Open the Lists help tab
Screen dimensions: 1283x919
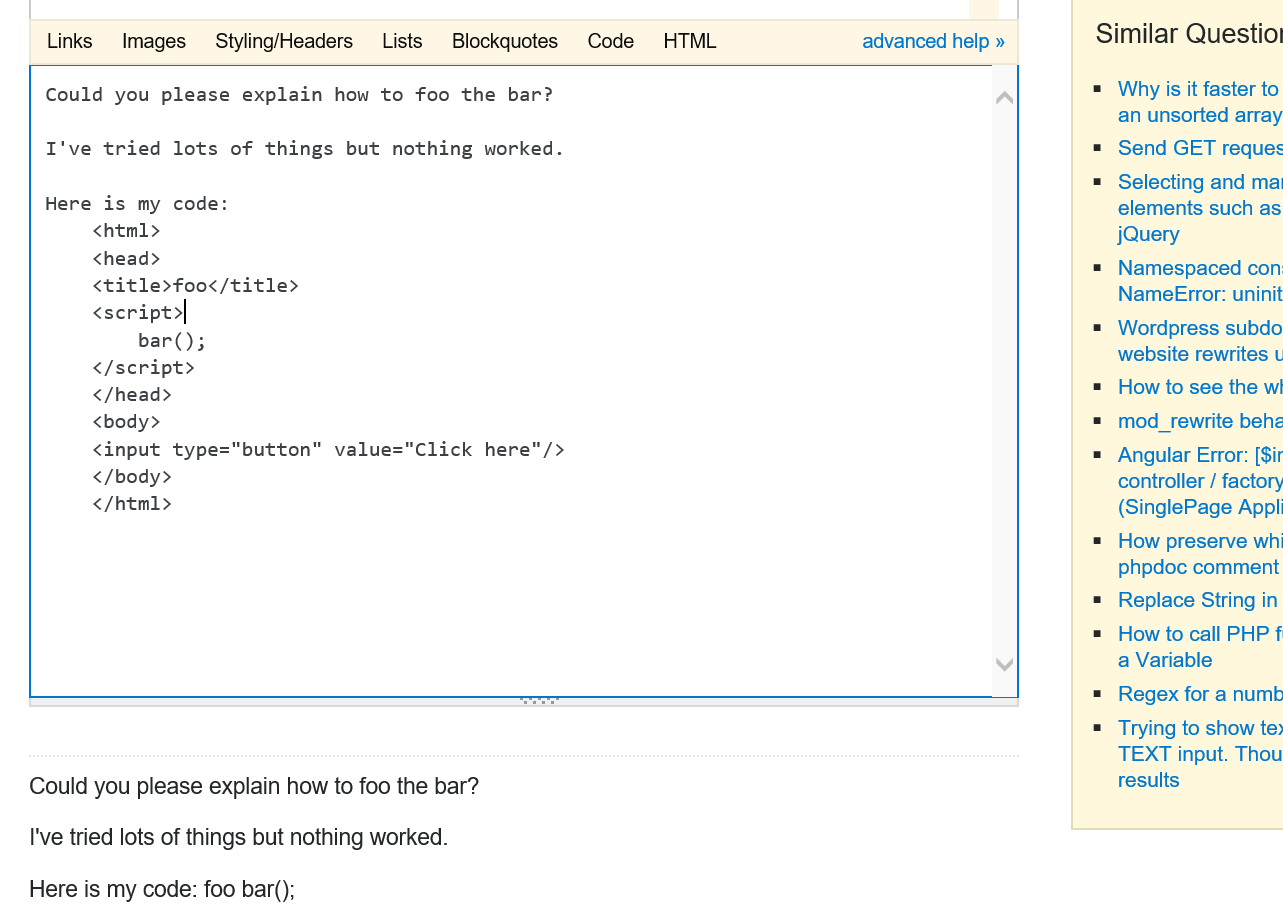402,41
